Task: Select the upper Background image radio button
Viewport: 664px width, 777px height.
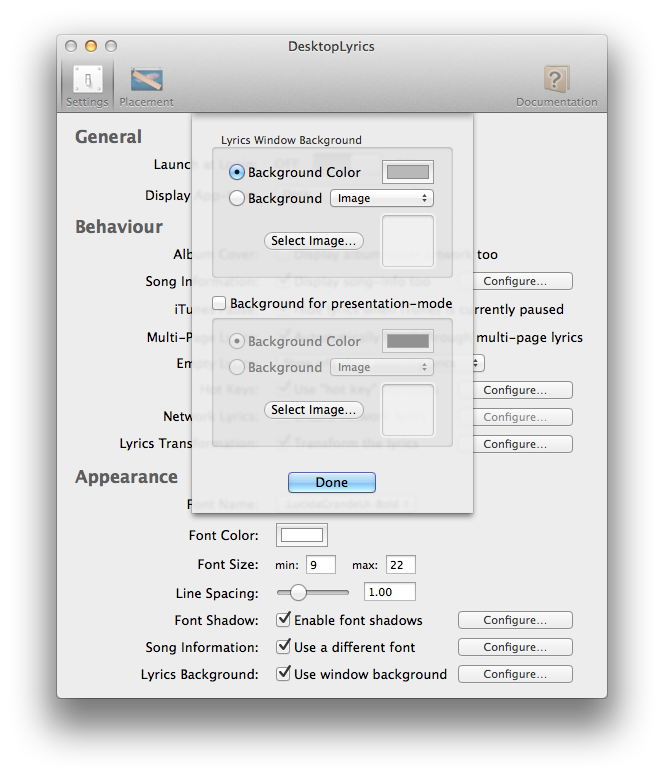Action: pos(237,198)
